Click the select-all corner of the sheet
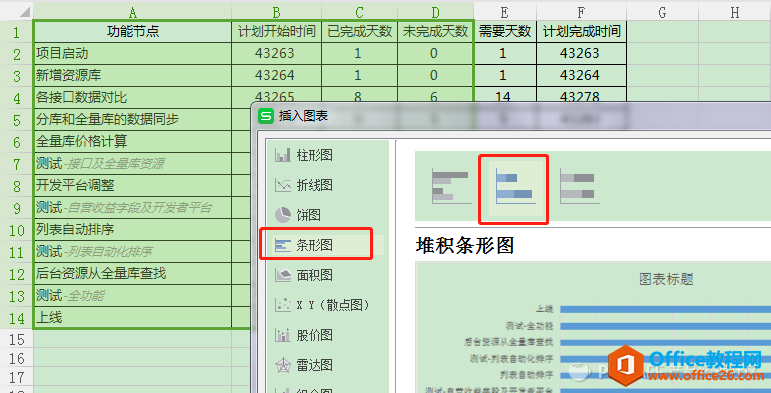This screenshot has width=771, height=393. 17,12
